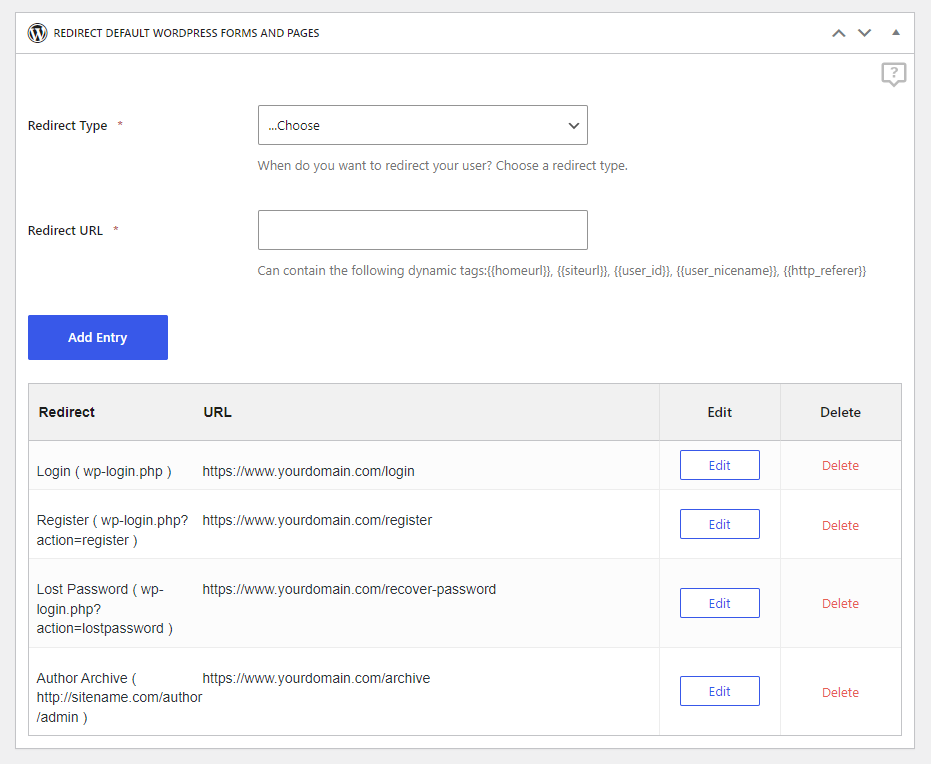Edit the Author Archive redirect entry
The width and height of the screenshot is (931, 764).
tap(720, 691)
